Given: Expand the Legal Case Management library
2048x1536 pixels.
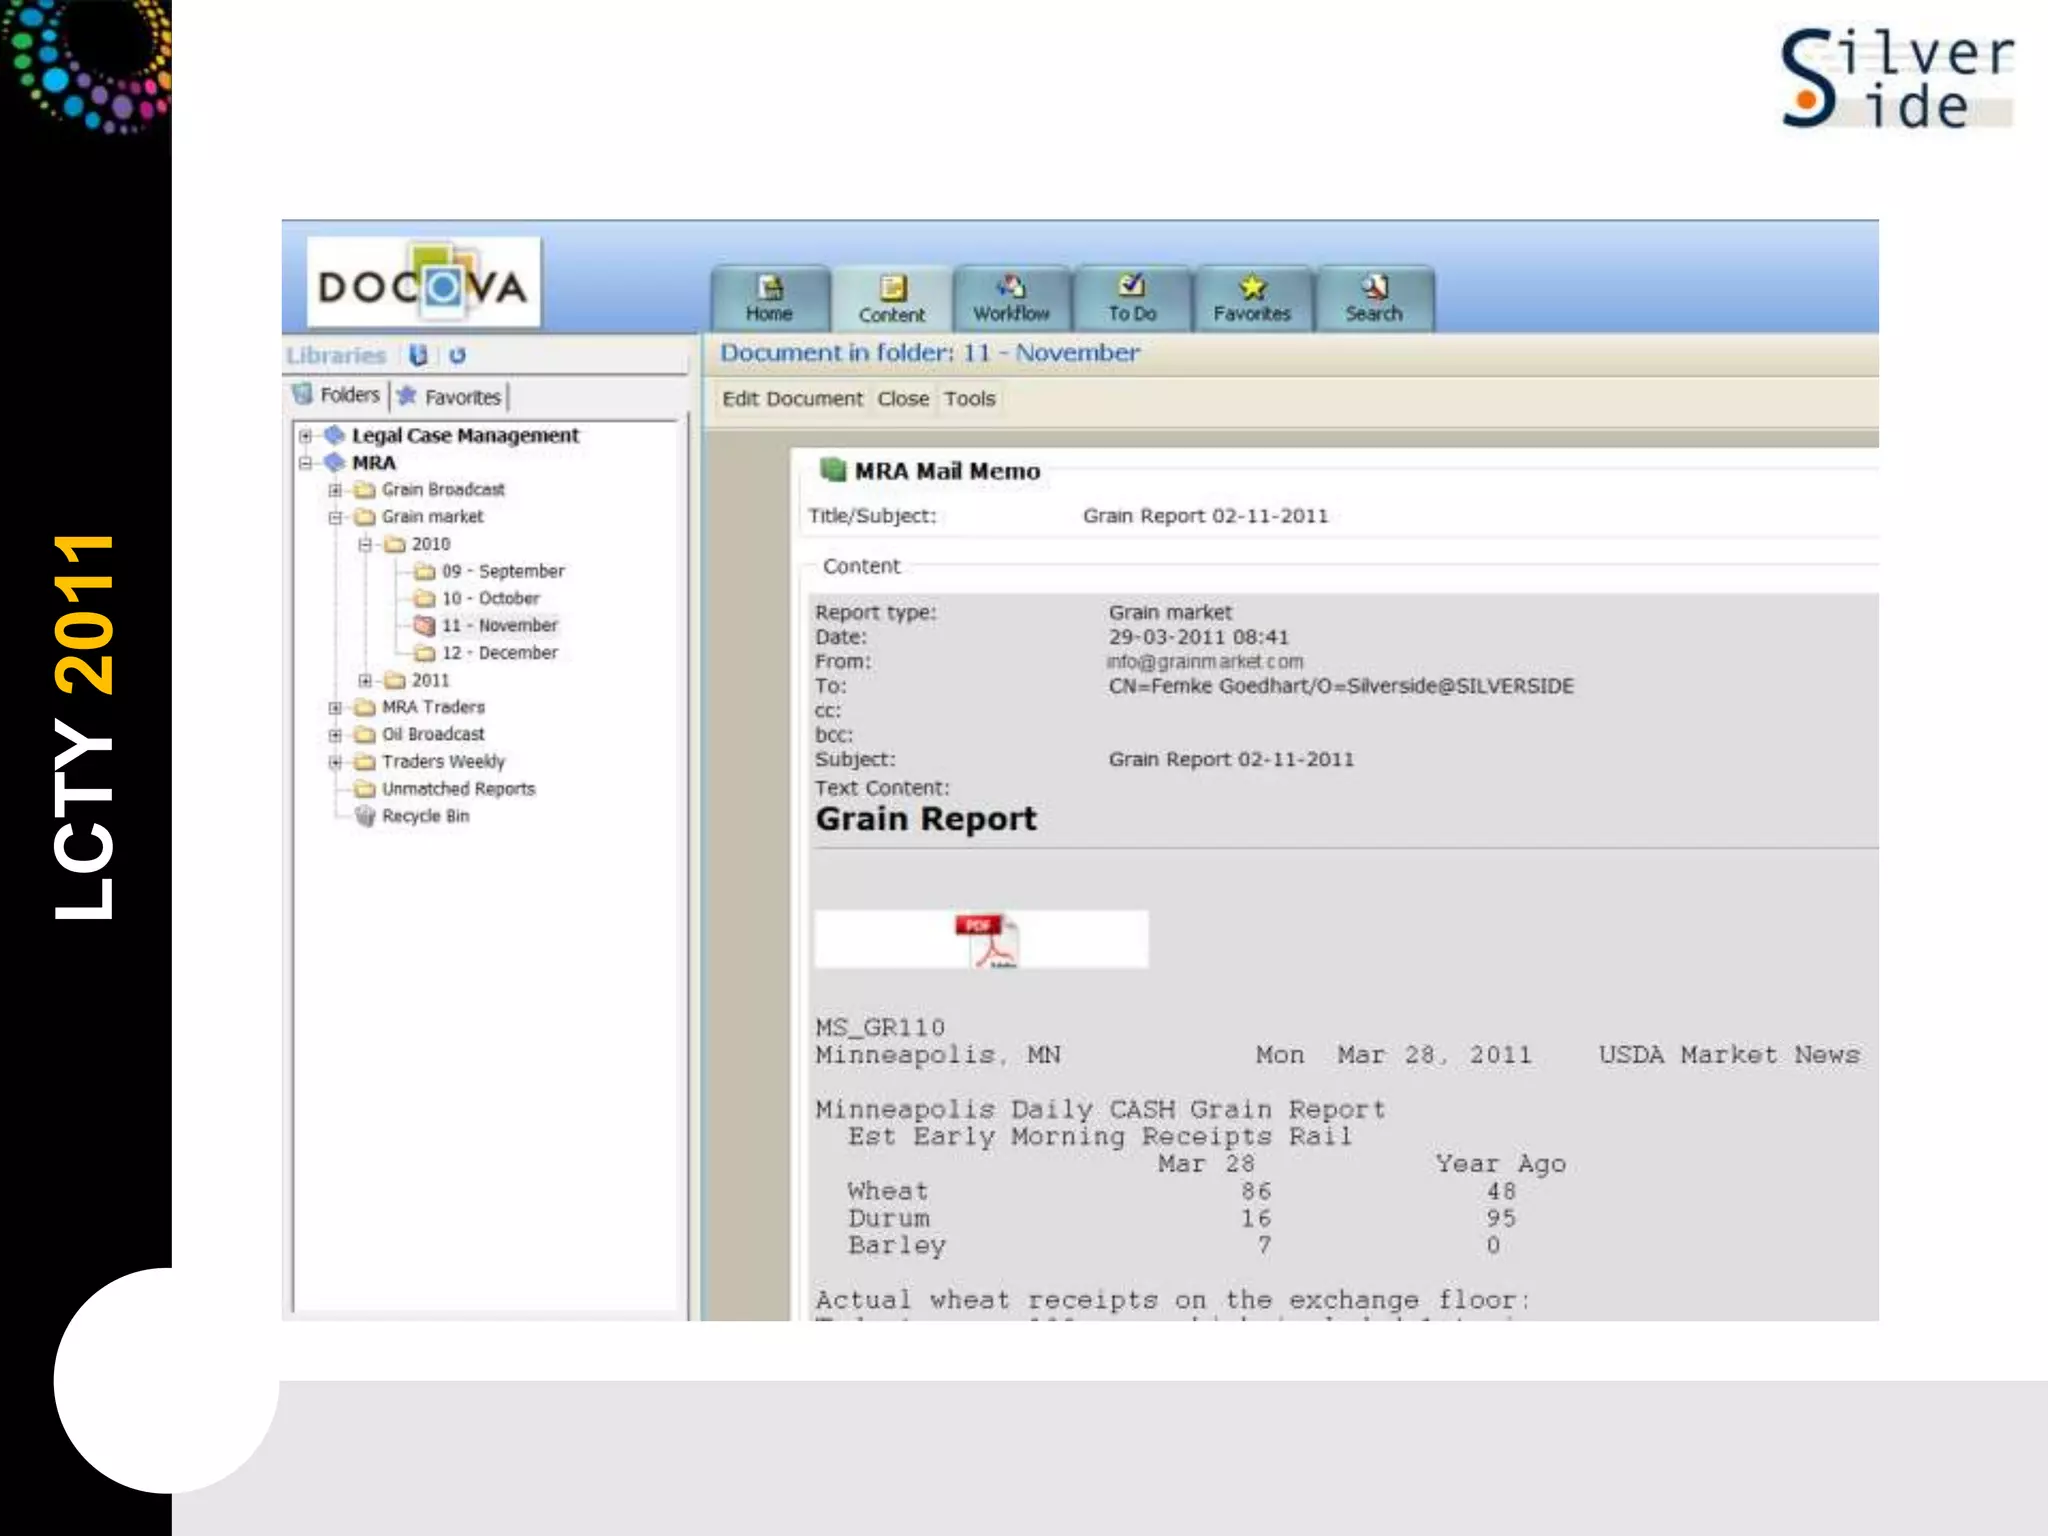Looking at the screenshot, I should (x=305, y=435).
